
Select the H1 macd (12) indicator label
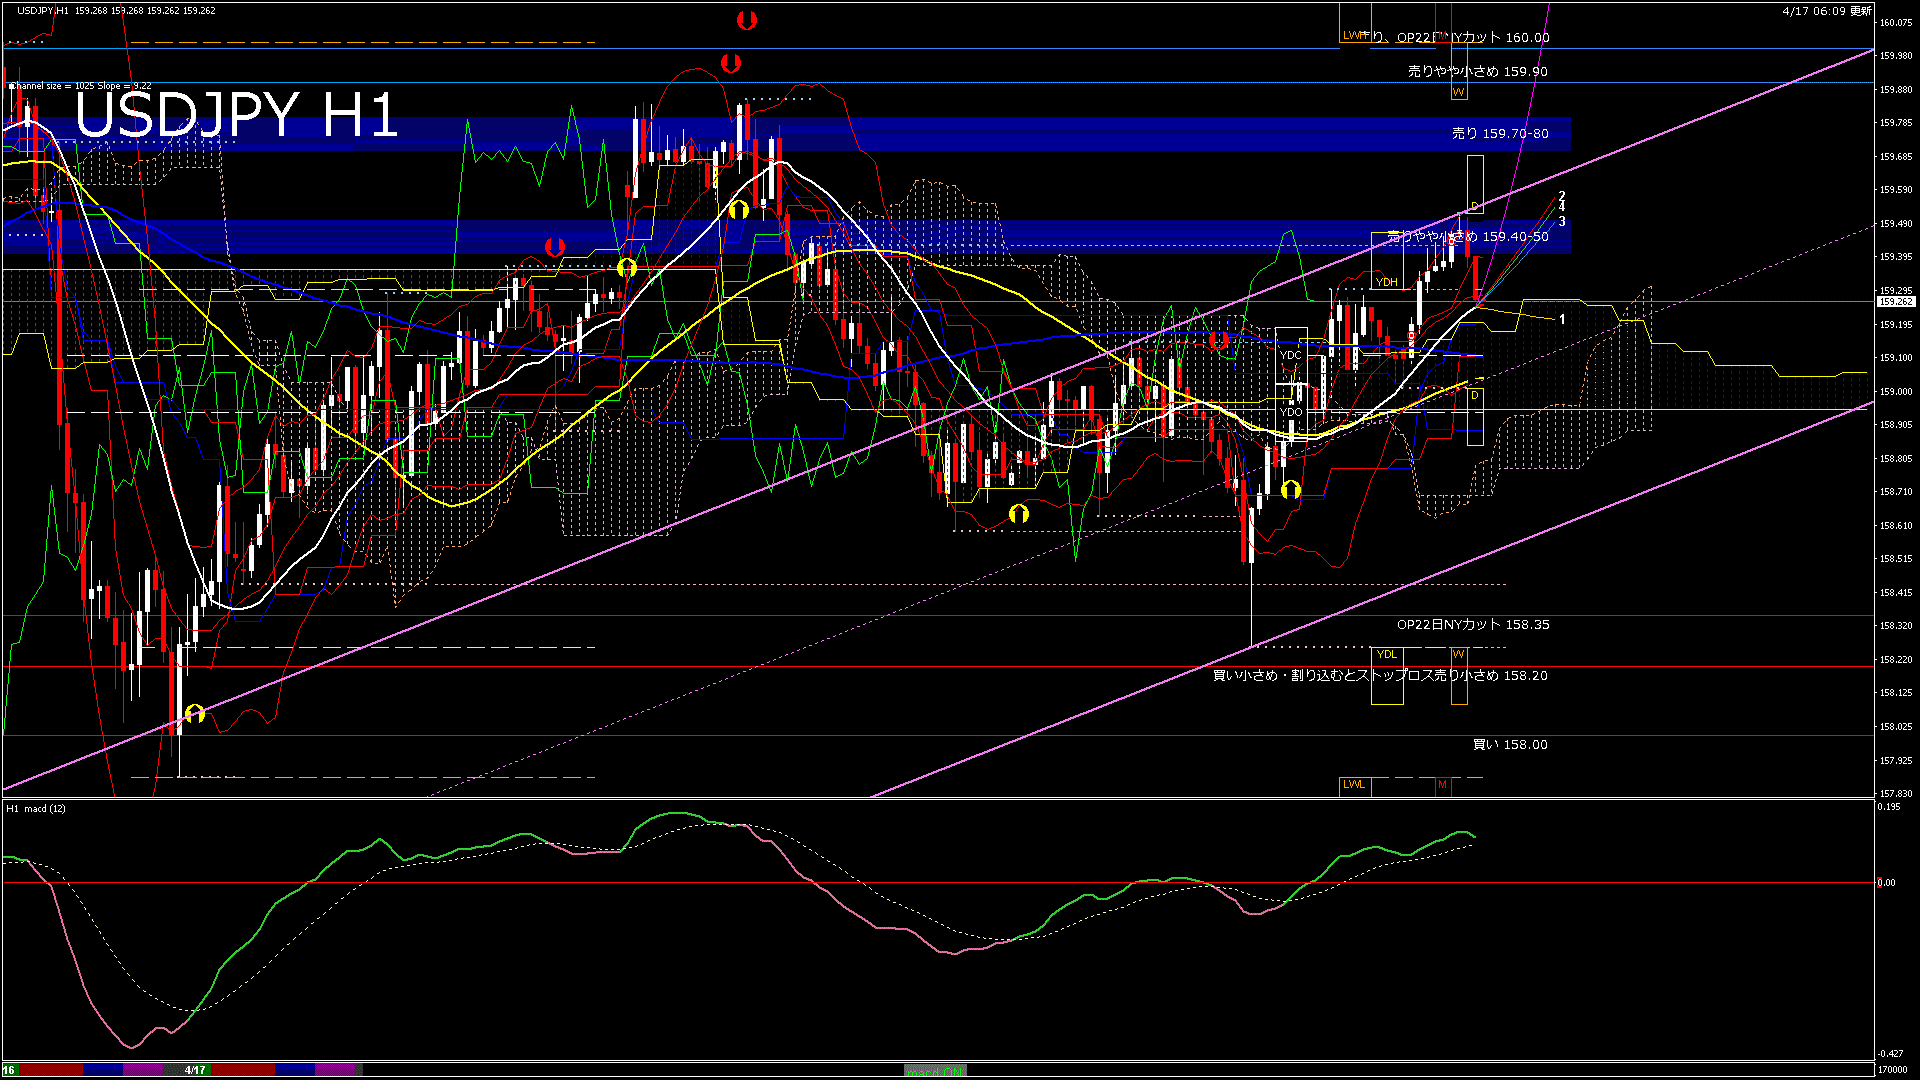click(x=36, y=808)
